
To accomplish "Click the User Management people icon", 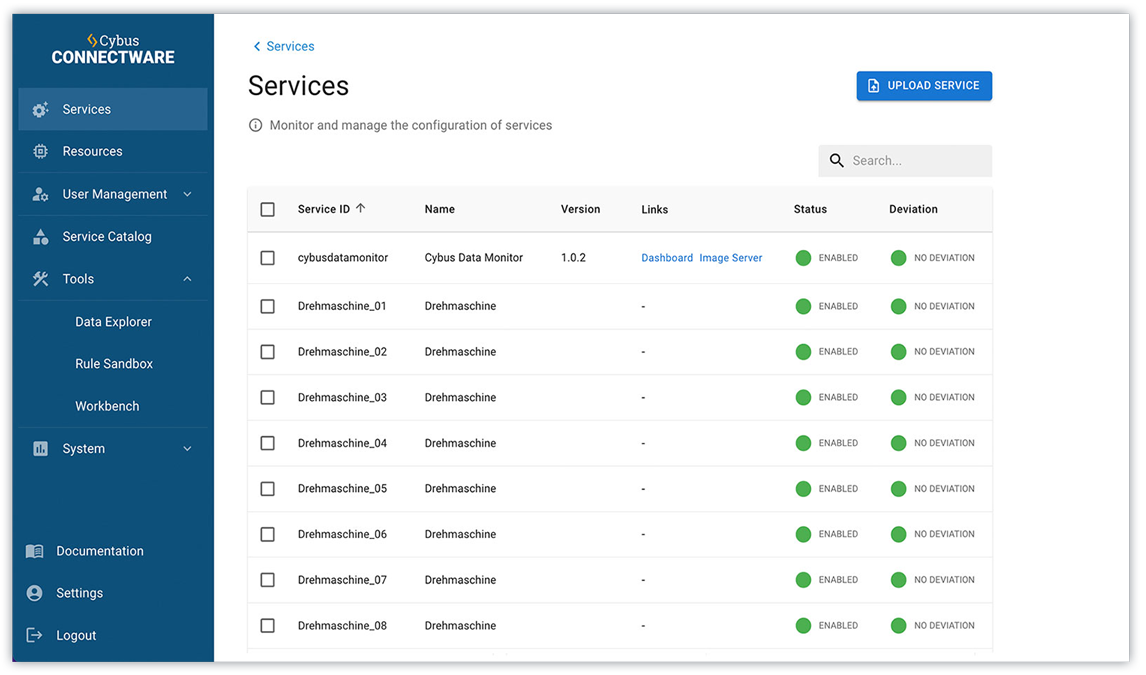I will click(40, 194).
